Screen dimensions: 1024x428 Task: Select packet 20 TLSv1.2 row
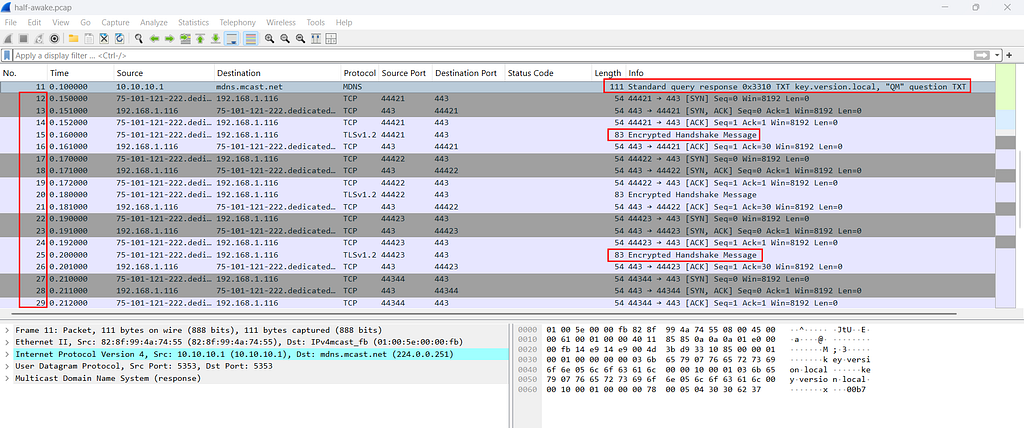tap(496, 195)
